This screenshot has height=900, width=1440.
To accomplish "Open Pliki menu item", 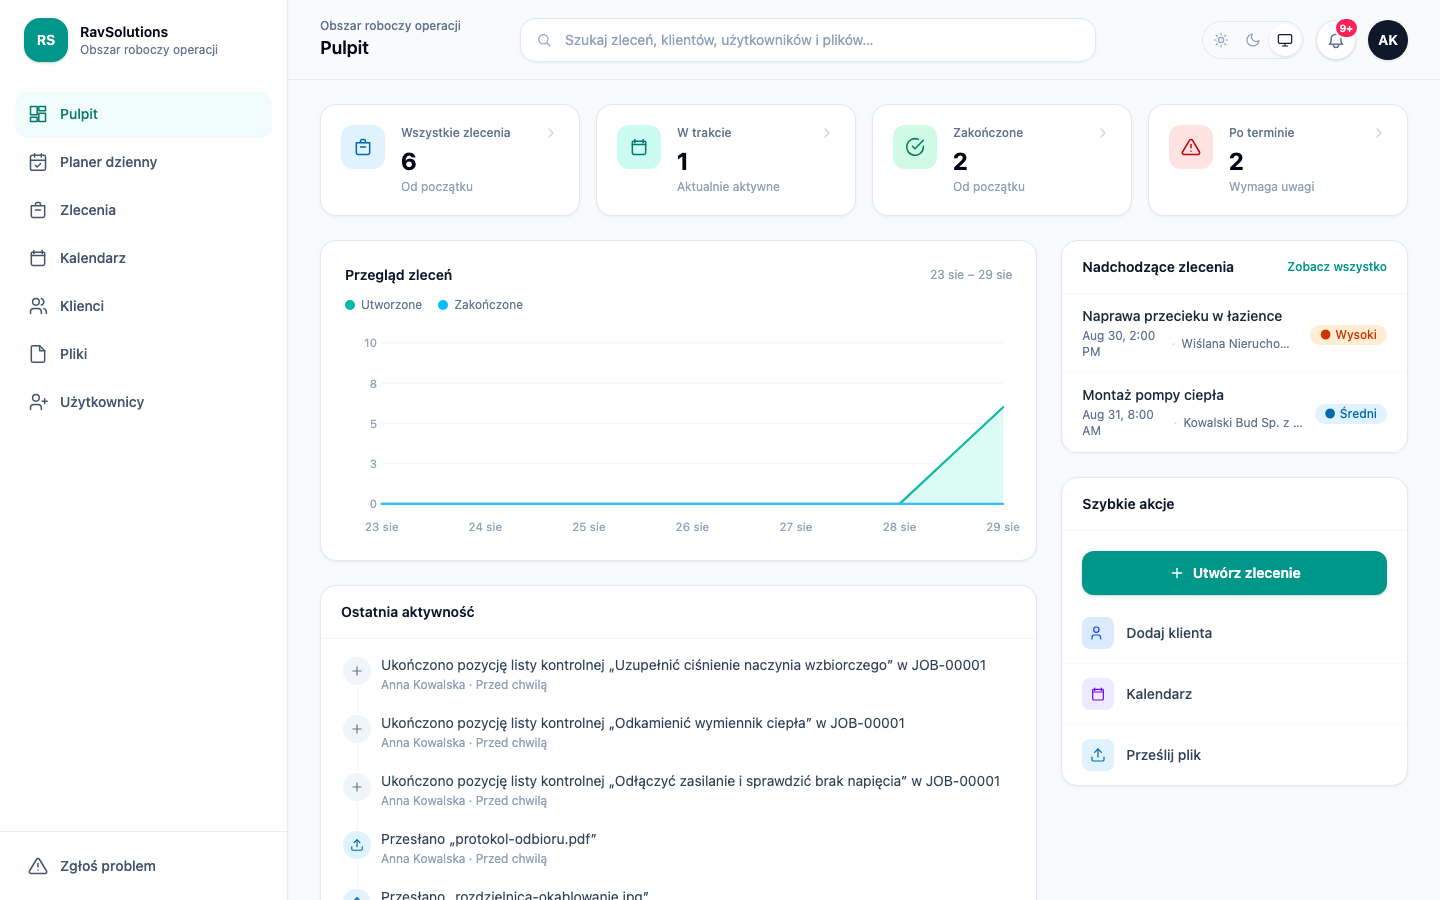I will pyautogui.click(x=144, y=354).
